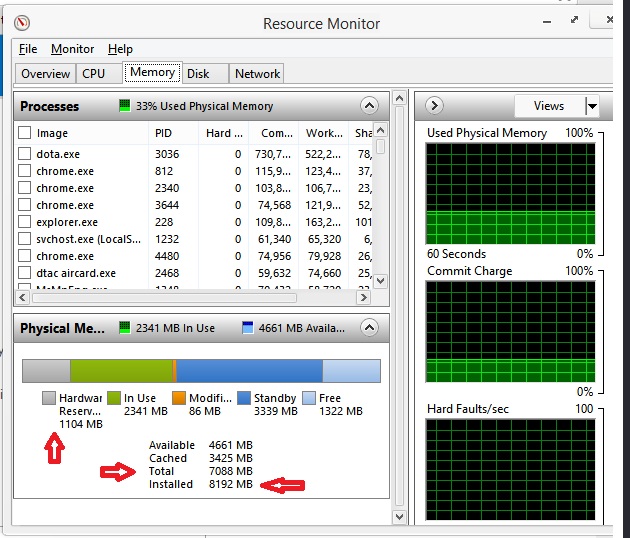Viewport: 630px width, 538px height.
Task: Collapse the Processes section
Action: [x=369, y=106]
